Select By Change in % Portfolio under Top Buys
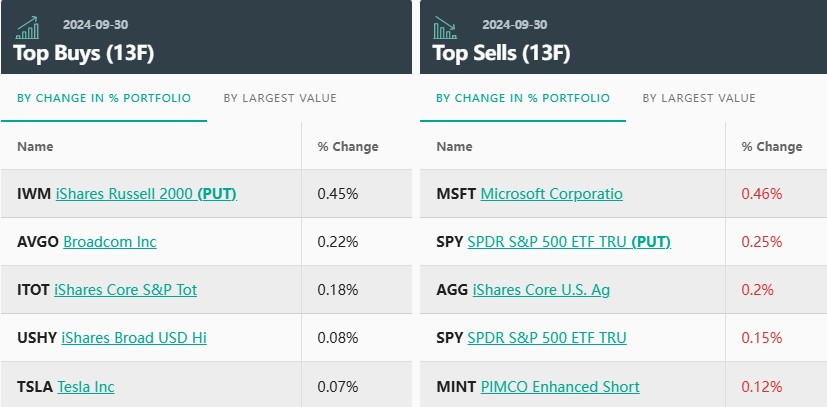Image resolution: width=827 pixels, height=407 pixels. pos(104,98)
